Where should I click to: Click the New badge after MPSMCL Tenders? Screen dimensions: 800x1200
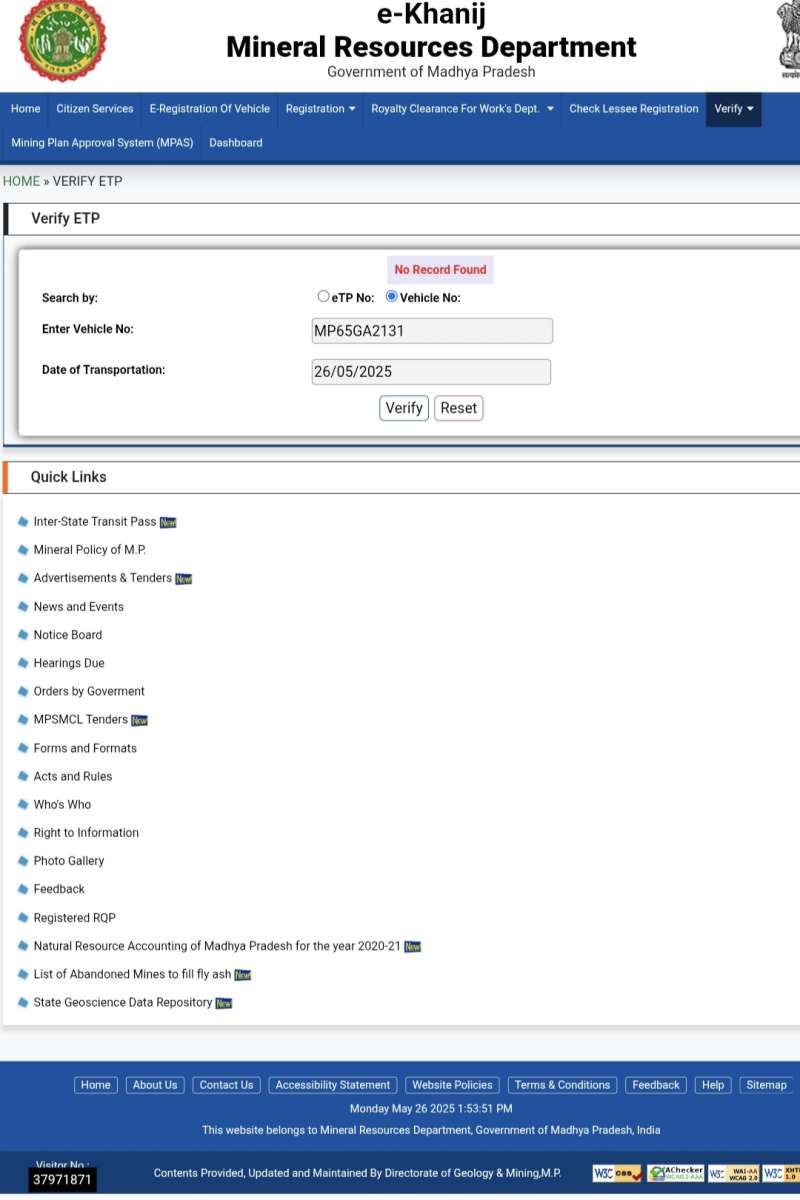point(139,720)
